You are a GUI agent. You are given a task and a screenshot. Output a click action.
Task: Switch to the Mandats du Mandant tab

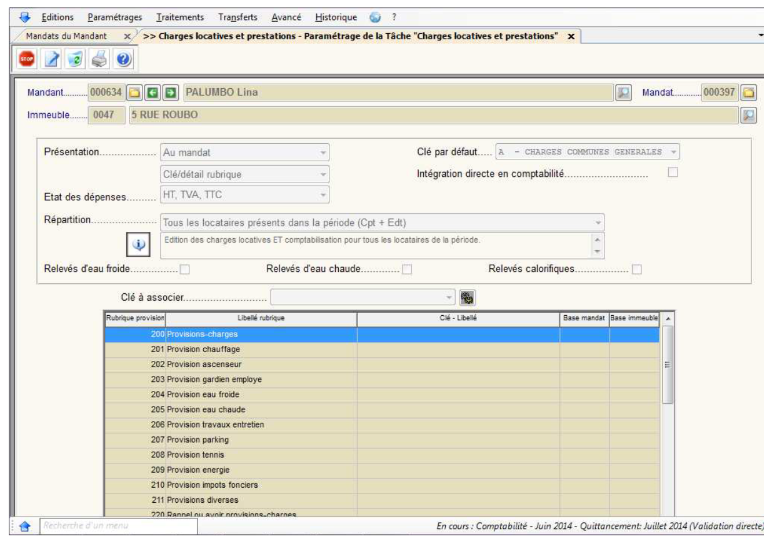[66, 36]
